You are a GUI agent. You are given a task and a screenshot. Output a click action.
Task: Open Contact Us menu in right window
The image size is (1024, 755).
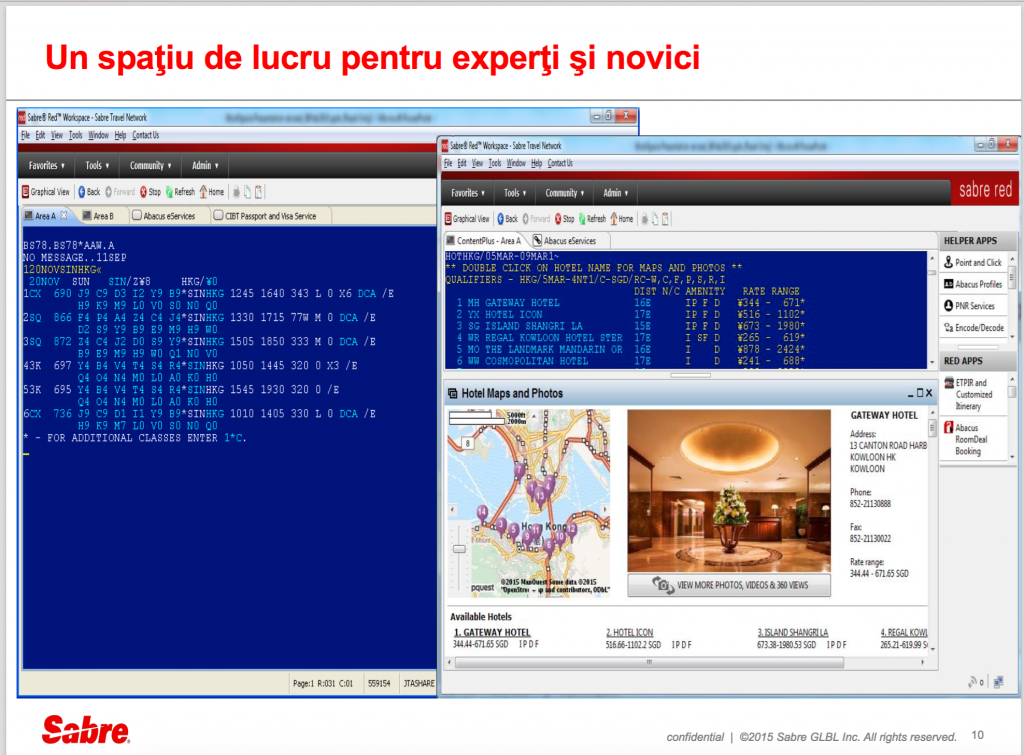(560, 163)
